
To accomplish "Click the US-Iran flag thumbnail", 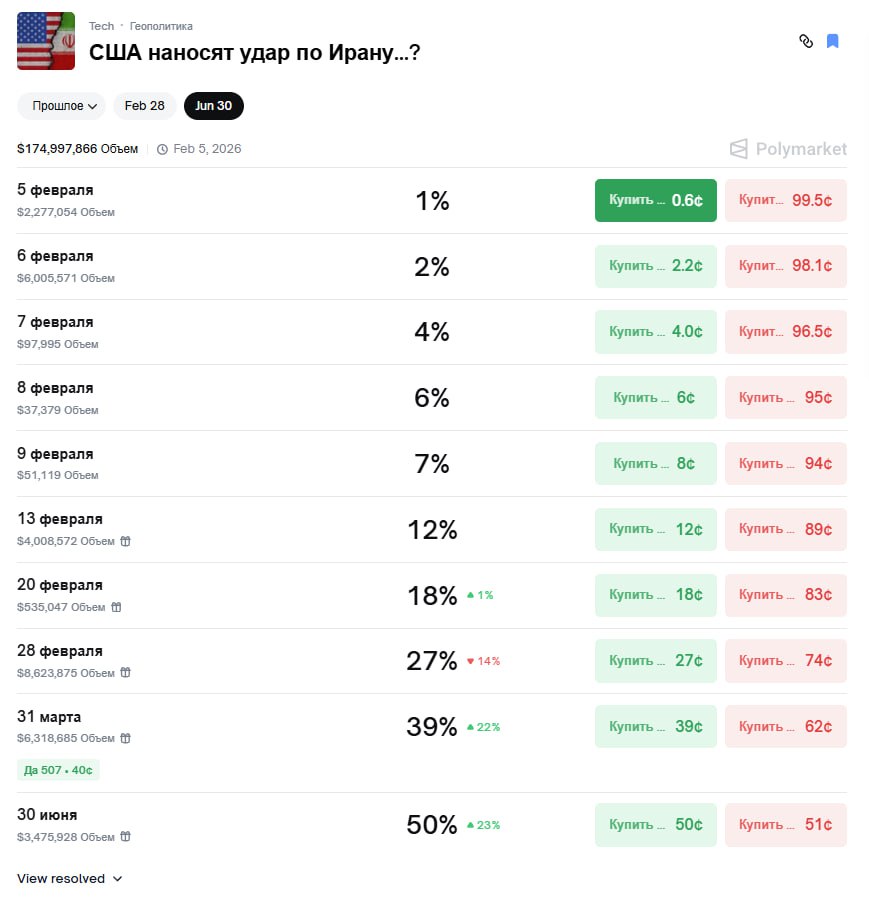I will [x=46, y=41].
